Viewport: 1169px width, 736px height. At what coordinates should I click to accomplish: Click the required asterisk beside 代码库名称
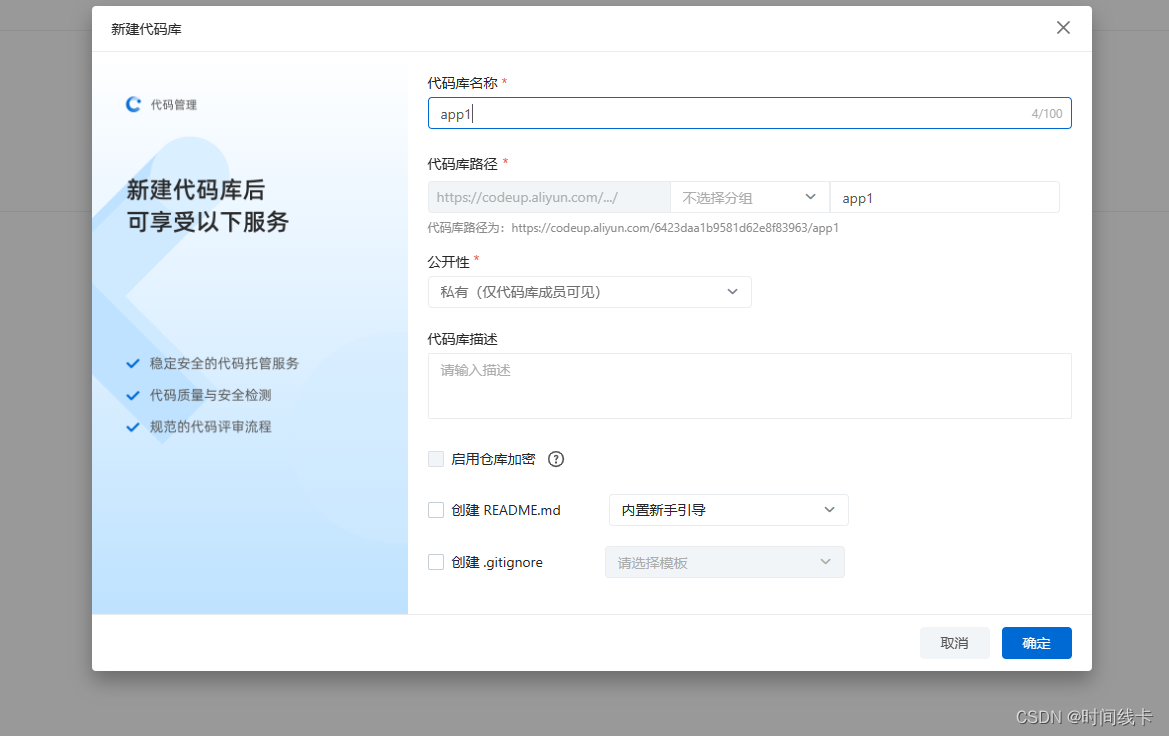504,83
